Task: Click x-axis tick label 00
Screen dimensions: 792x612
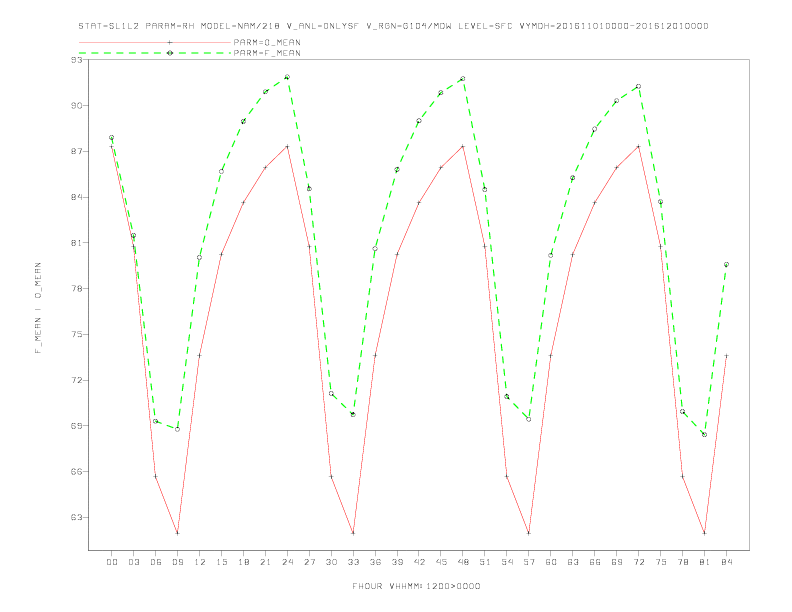Action: coord(112,562)
